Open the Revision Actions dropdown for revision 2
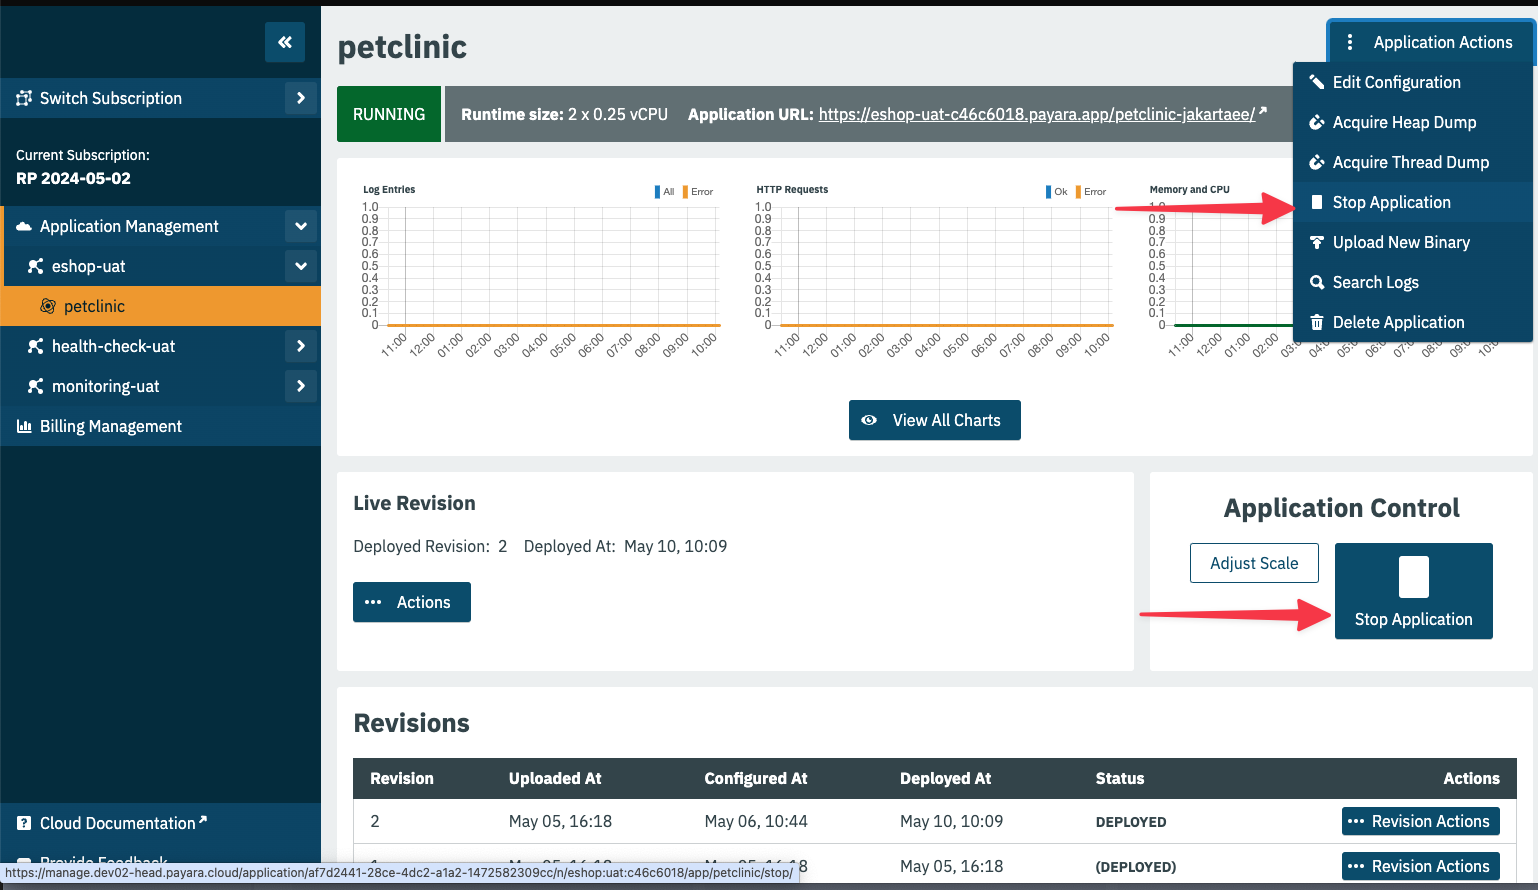1538x890 pixels. tap(1420, 821)
